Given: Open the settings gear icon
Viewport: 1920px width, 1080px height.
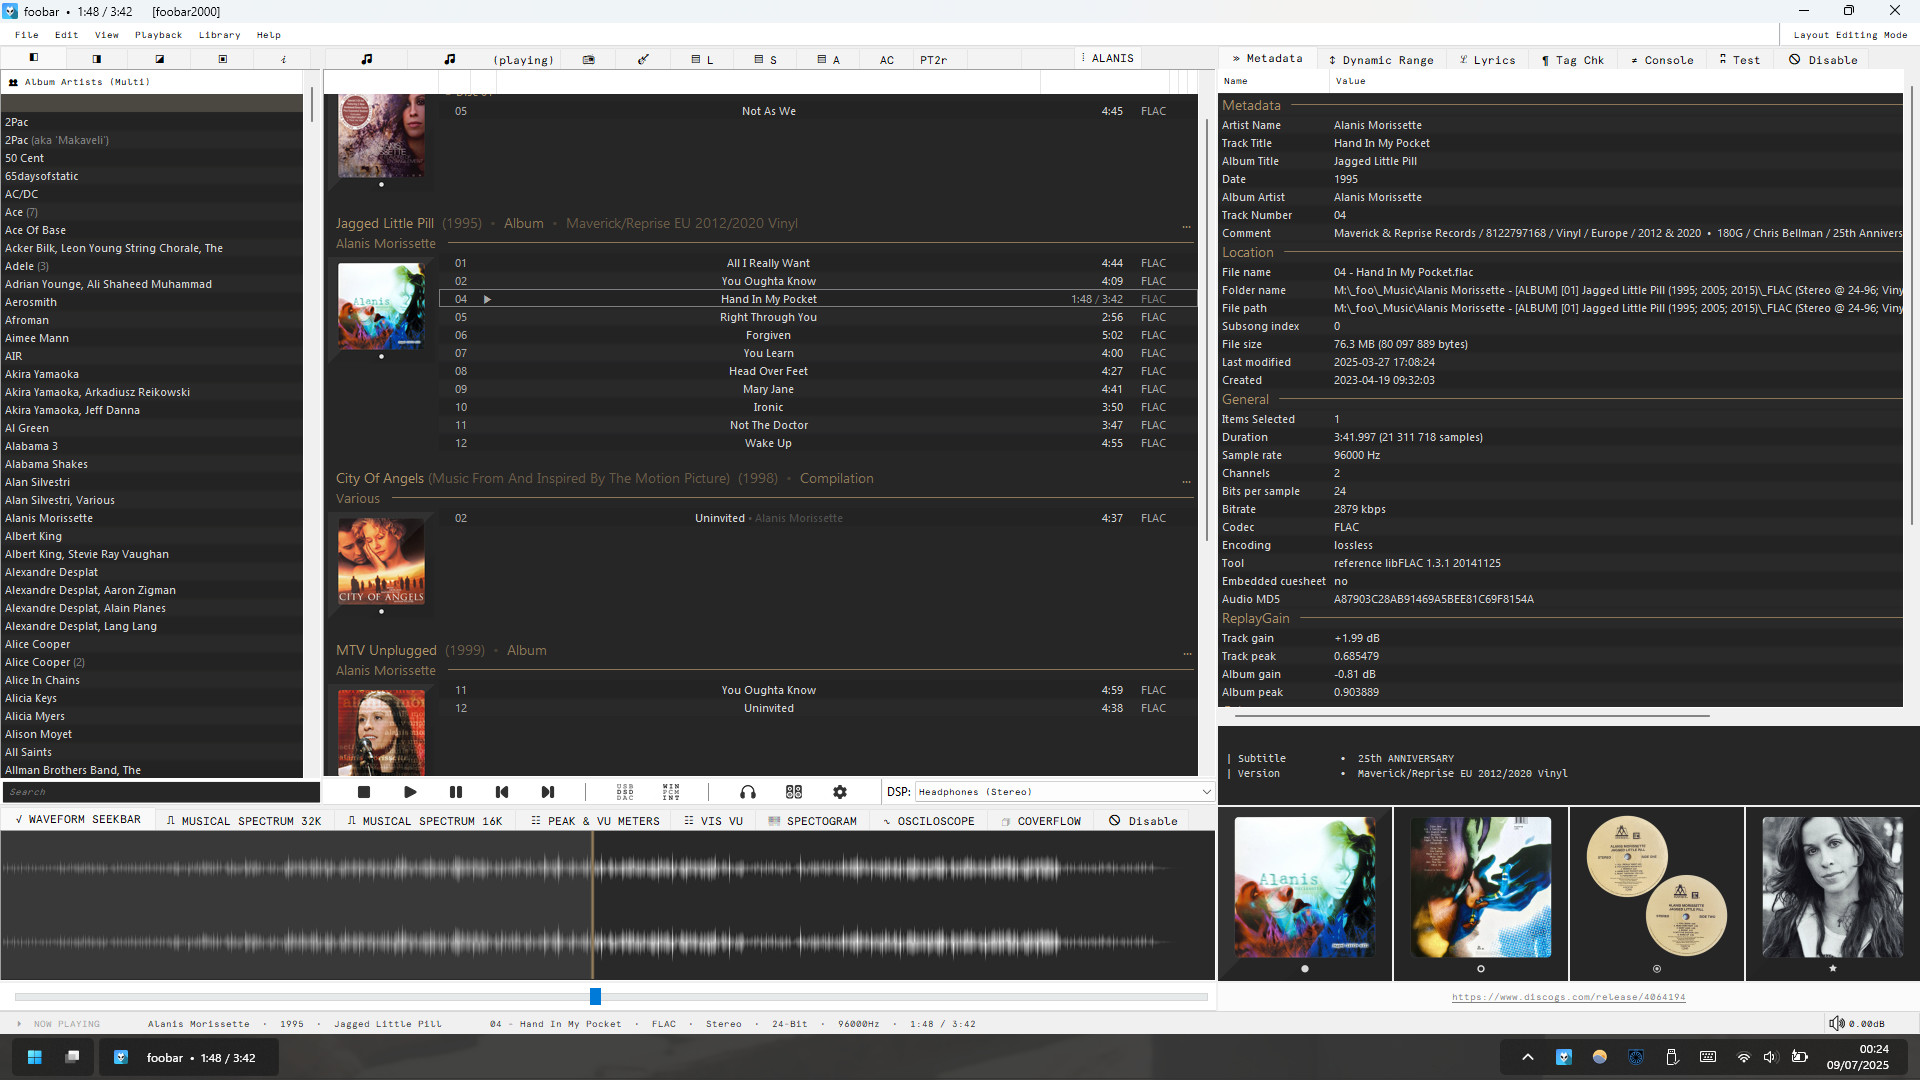Looking at the screenshot, I should point(840,792).
